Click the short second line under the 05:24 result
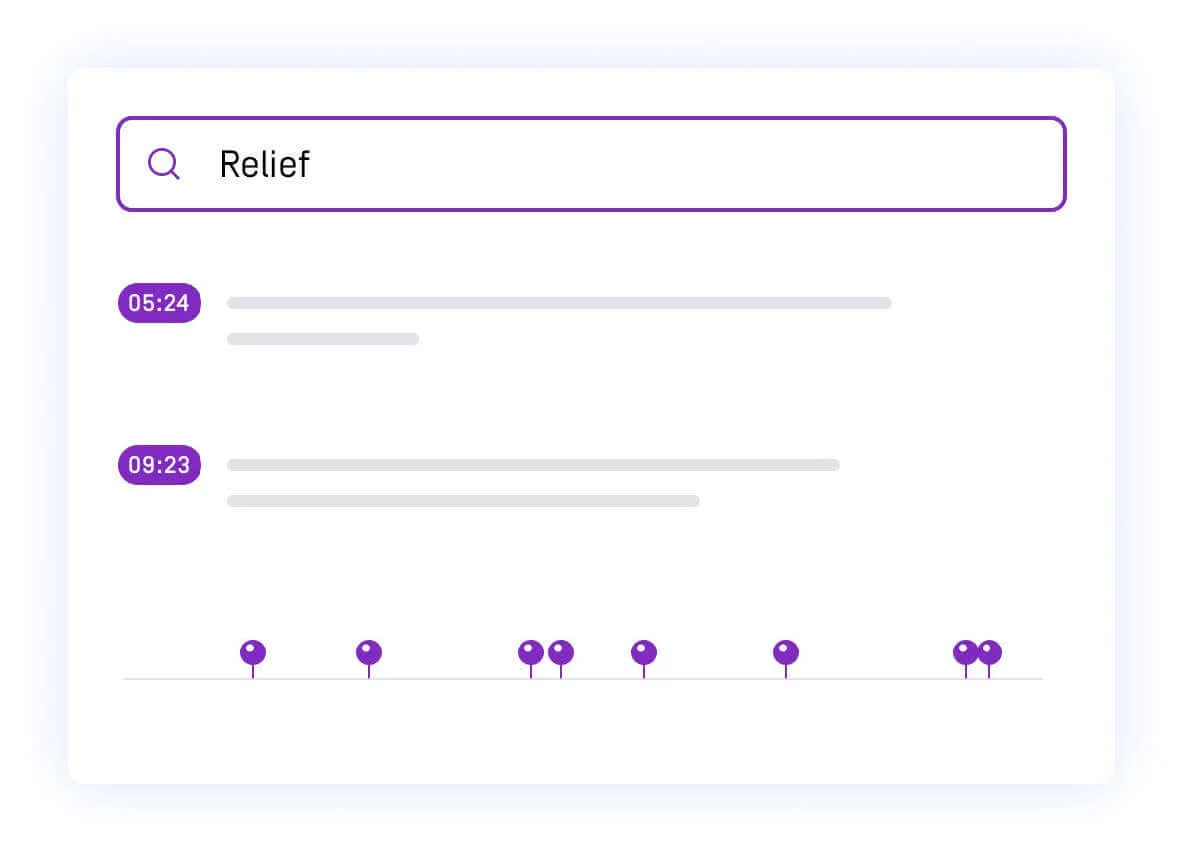Viewport: 1183px width, 852px height. point(323,339)
